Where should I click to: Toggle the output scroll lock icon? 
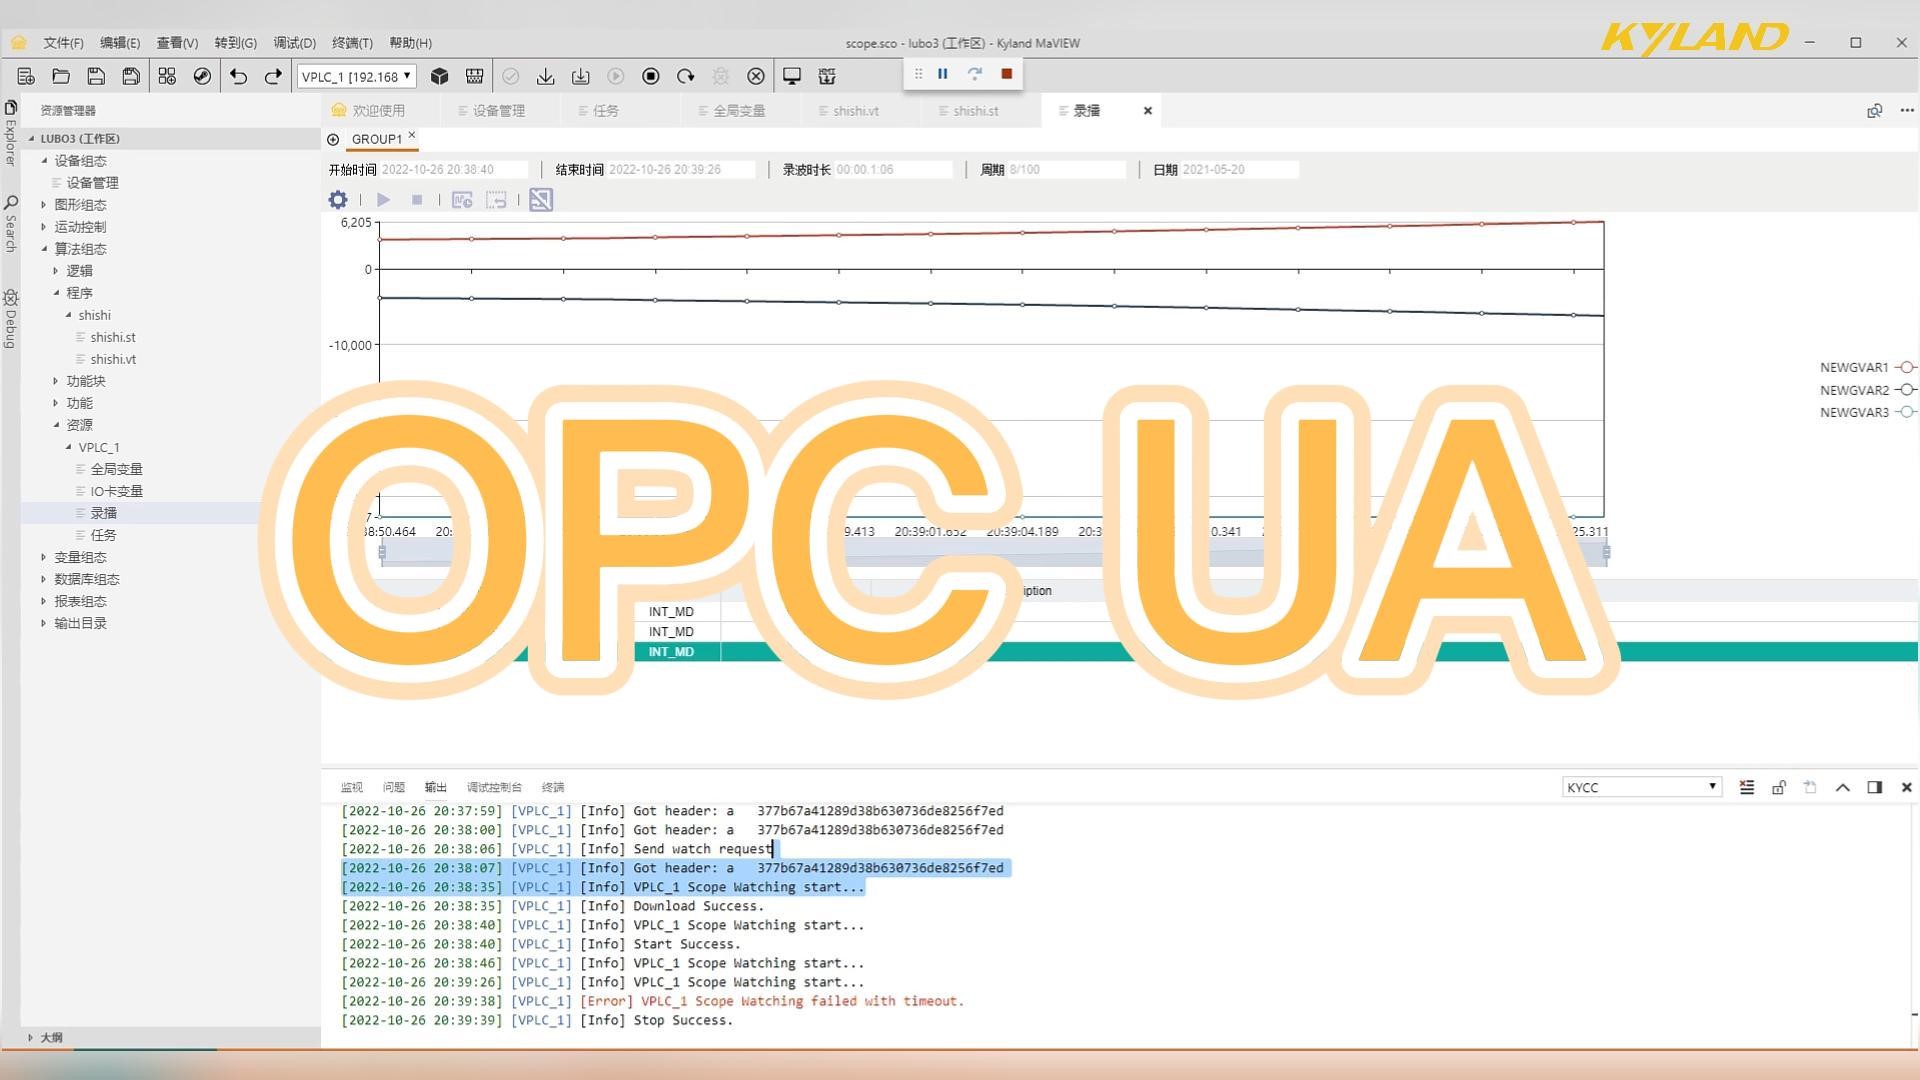tap(1778, 788)
